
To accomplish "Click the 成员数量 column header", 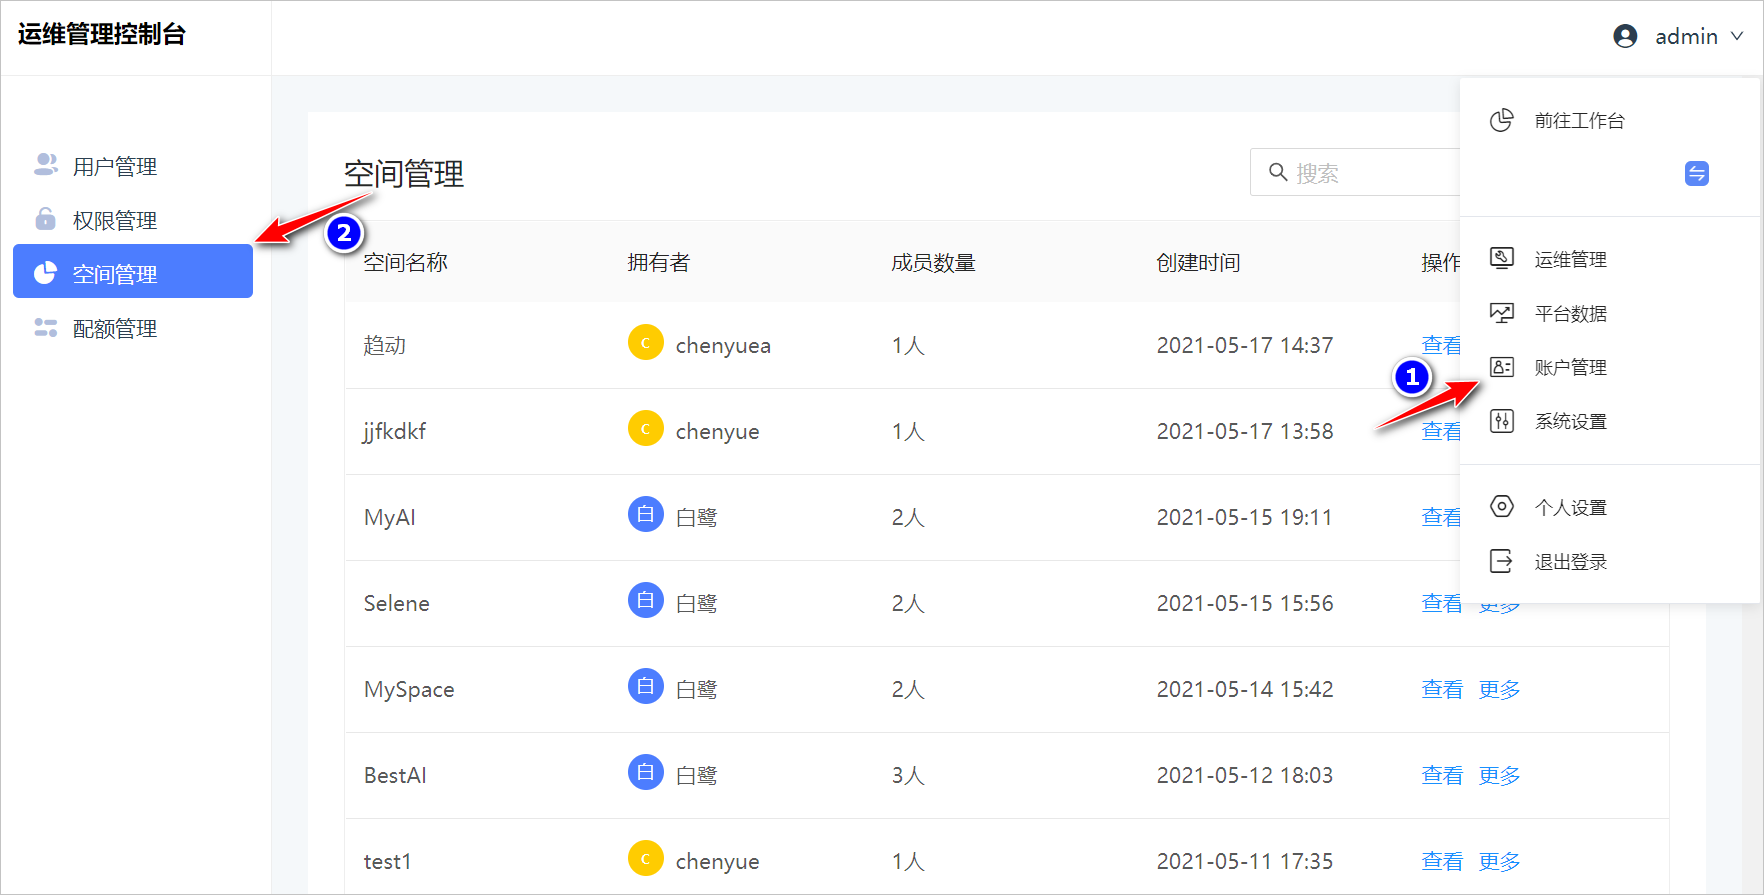I will click(933, 262).
